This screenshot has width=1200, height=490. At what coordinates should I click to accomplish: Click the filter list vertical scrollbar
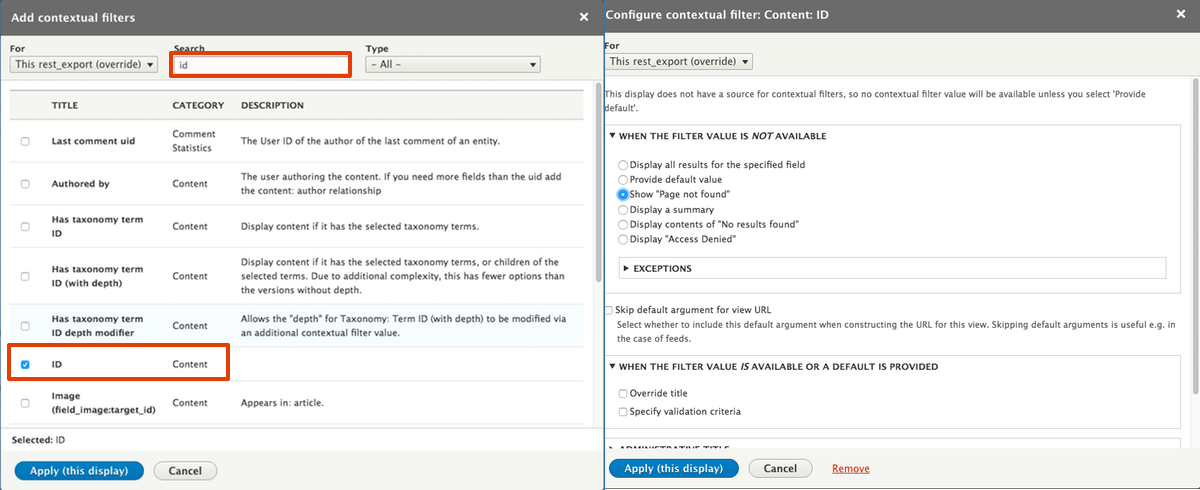point(598,180)
